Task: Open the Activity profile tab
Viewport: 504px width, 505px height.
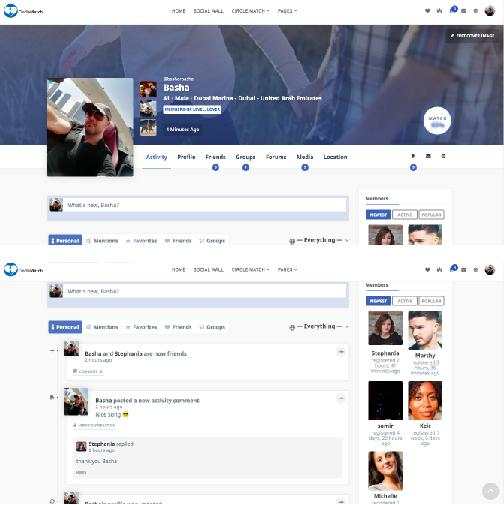Action: (156, 157)
